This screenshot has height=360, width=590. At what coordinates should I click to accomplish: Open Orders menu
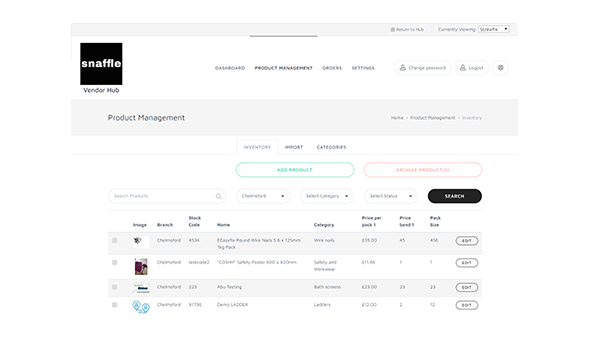tap(332, 68)
